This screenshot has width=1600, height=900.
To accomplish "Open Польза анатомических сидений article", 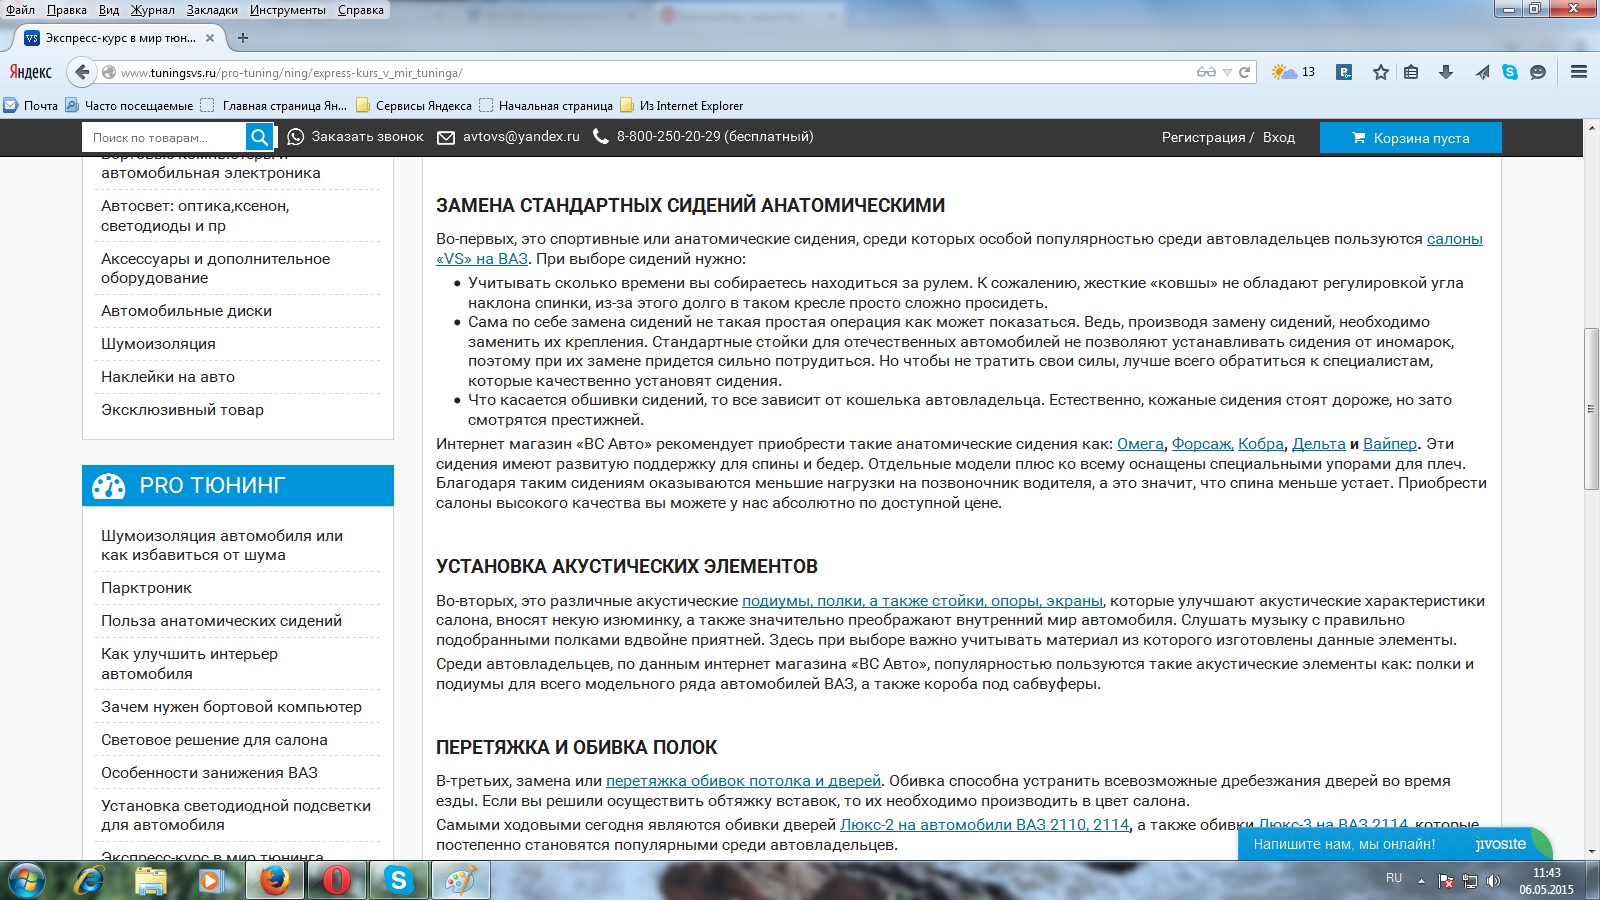I will (x=221, y=621).
